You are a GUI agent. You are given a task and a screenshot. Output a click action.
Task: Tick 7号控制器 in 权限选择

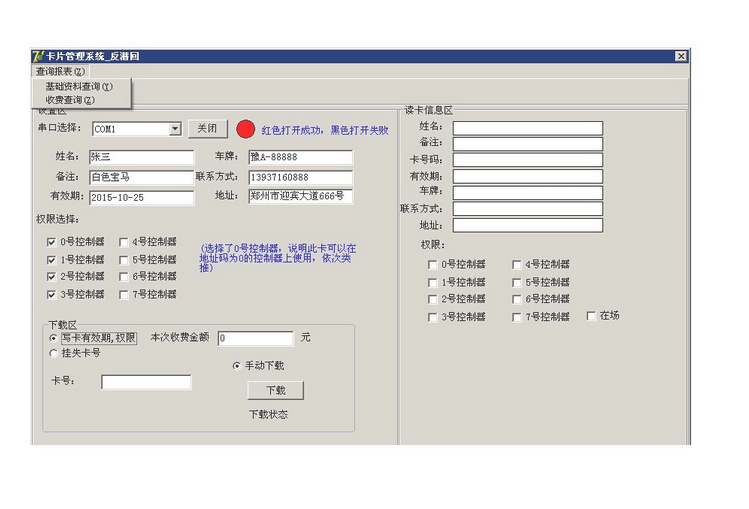(124, 295)
